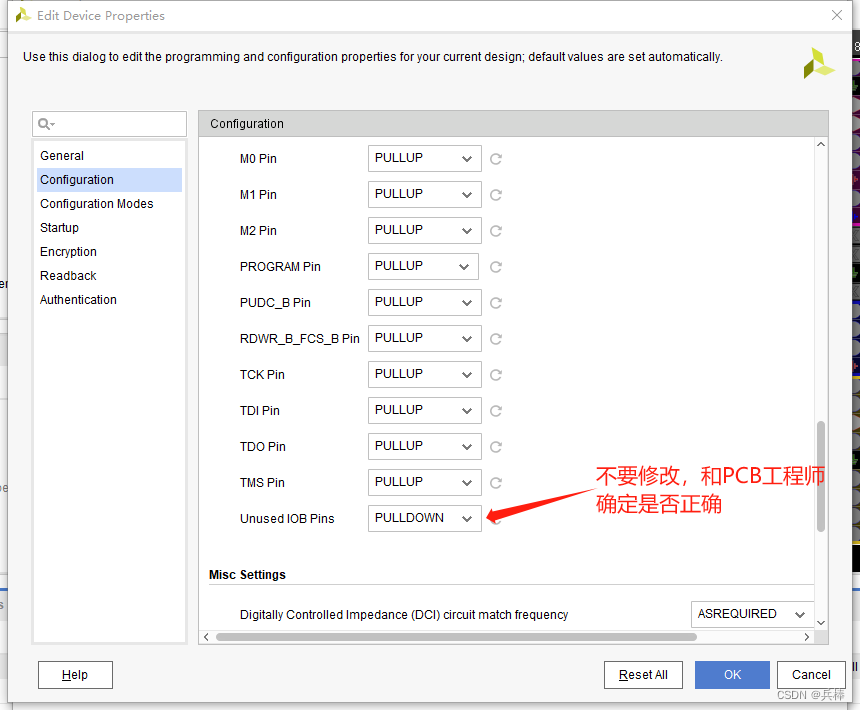Reset the TMS Pin value to default
This screenshot has width=860, height=710.
point(496,483)
